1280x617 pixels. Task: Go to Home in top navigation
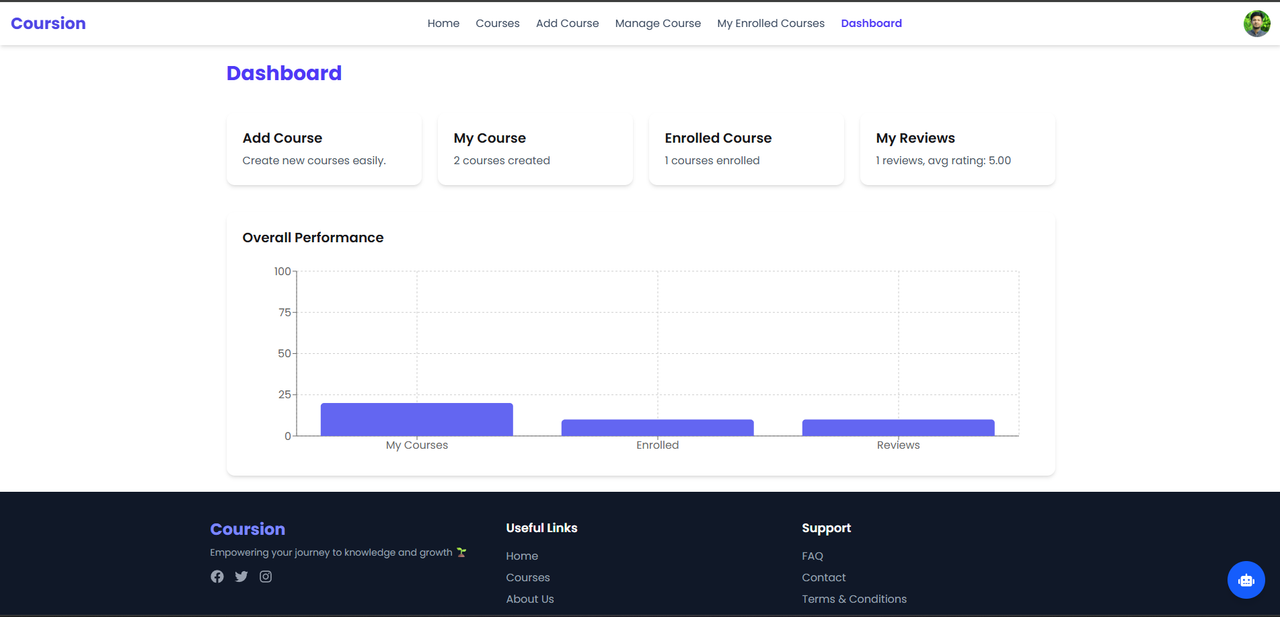pyautogui.click(x=443, y=23)
